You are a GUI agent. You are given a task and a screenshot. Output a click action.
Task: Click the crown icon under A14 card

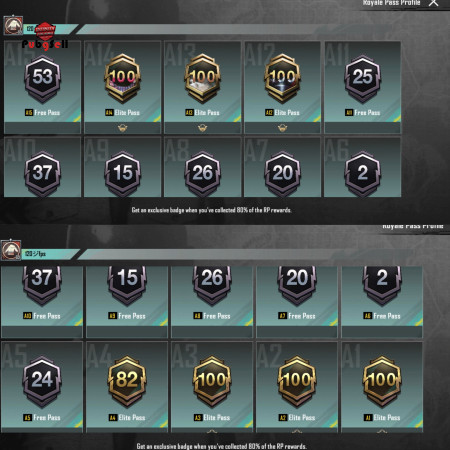tap(122, 128)
